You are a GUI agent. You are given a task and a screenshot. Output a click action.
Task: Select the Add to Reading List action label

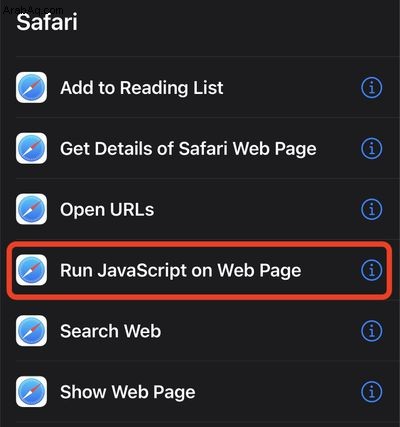click(142, 88)
